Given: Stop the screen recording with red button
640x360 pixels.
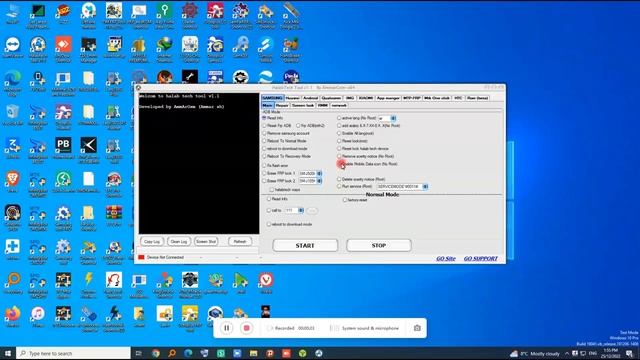Looking at the screenshot, I should pos(246,328).
